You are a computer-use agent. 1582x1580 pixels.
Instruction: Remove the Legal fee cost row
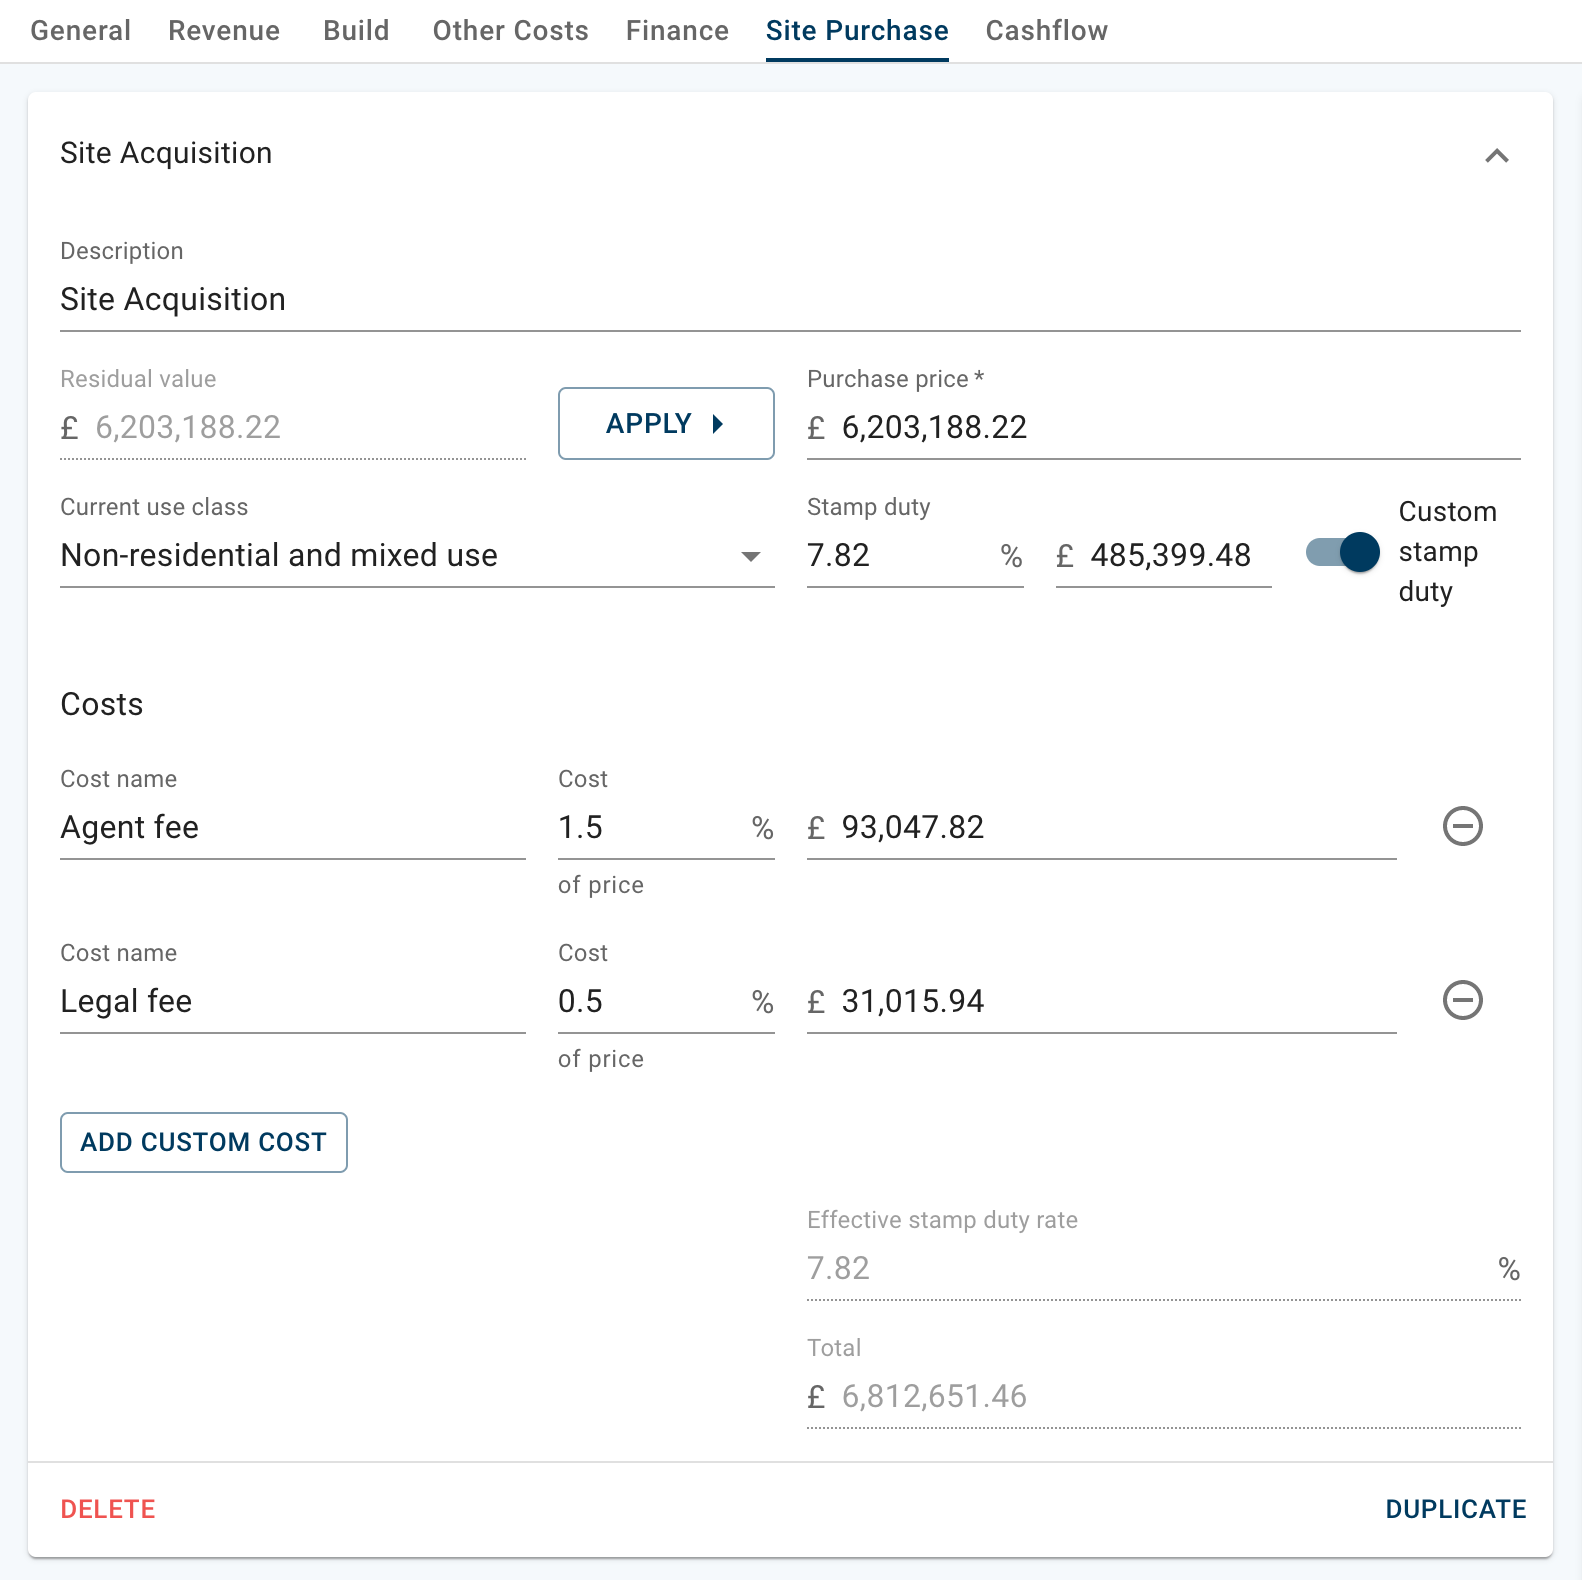click(1462, 1000)
